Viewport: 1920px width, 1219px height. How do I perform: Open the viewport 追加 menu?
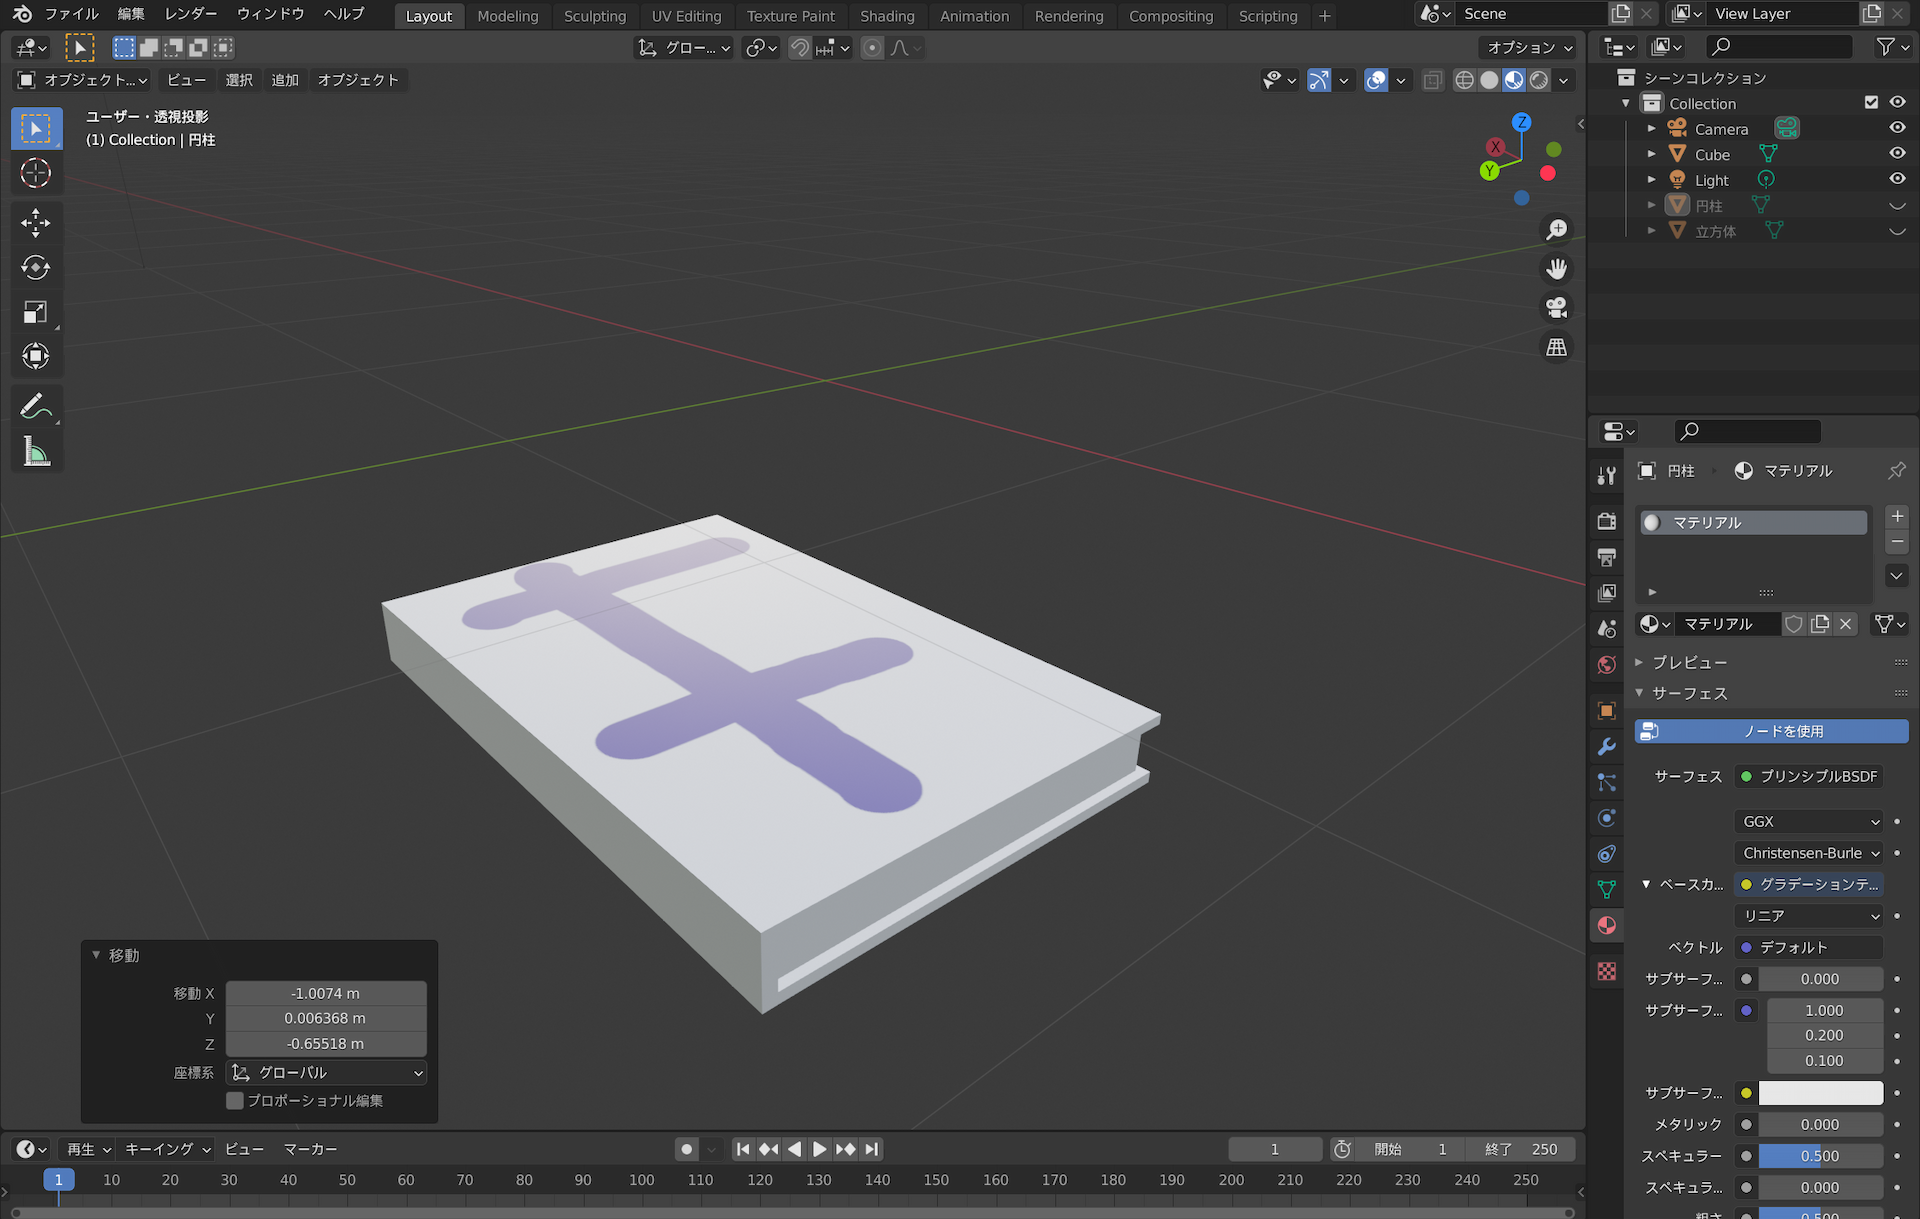click(285, 80)
